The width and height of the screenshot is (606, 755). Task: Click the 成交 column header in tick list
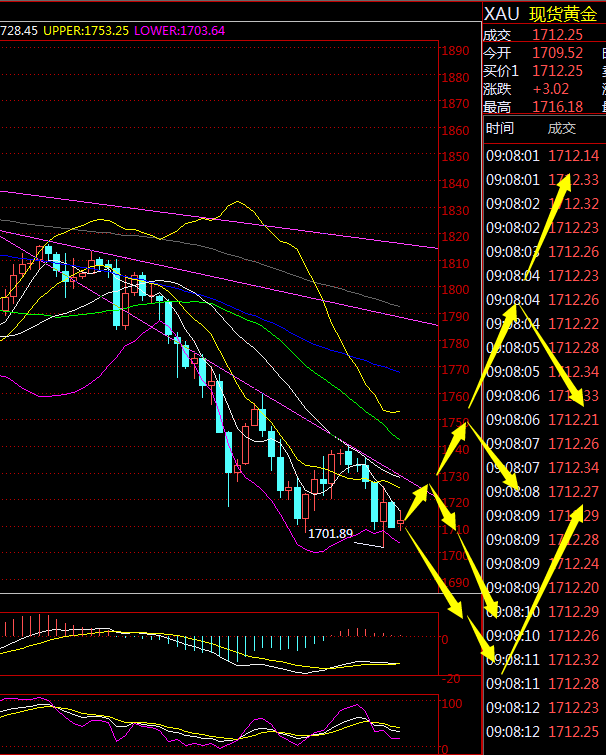click(x=561, y=128)
